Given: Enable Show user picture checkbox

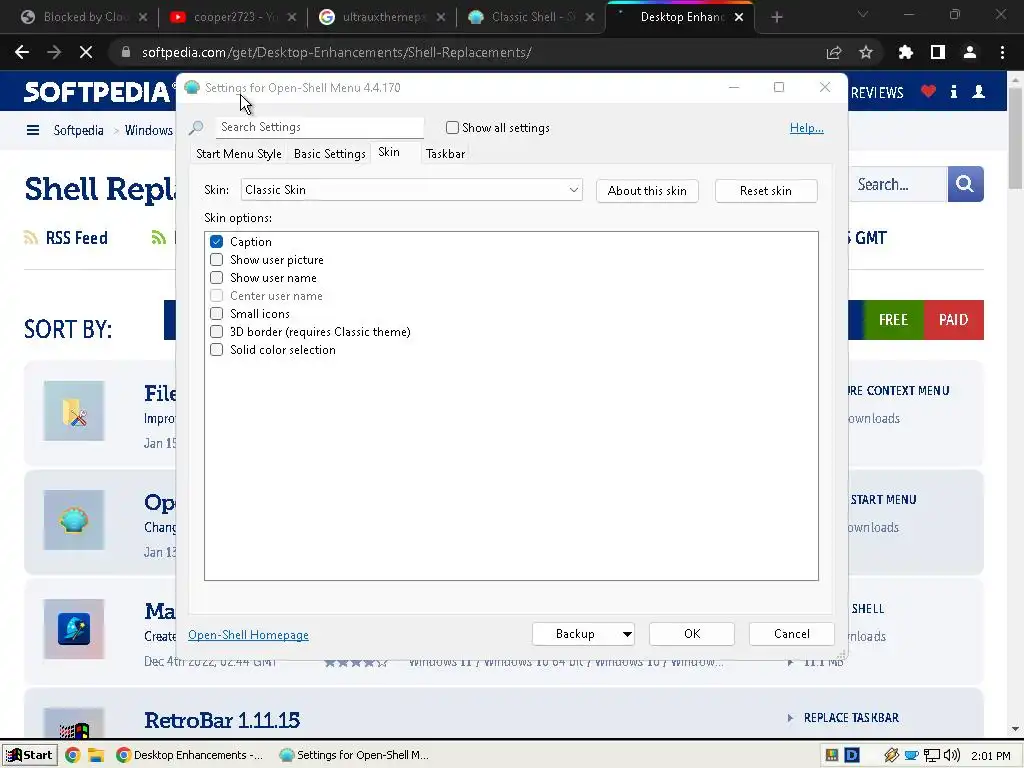Looking at the screenshot, I should click(216, 260).
